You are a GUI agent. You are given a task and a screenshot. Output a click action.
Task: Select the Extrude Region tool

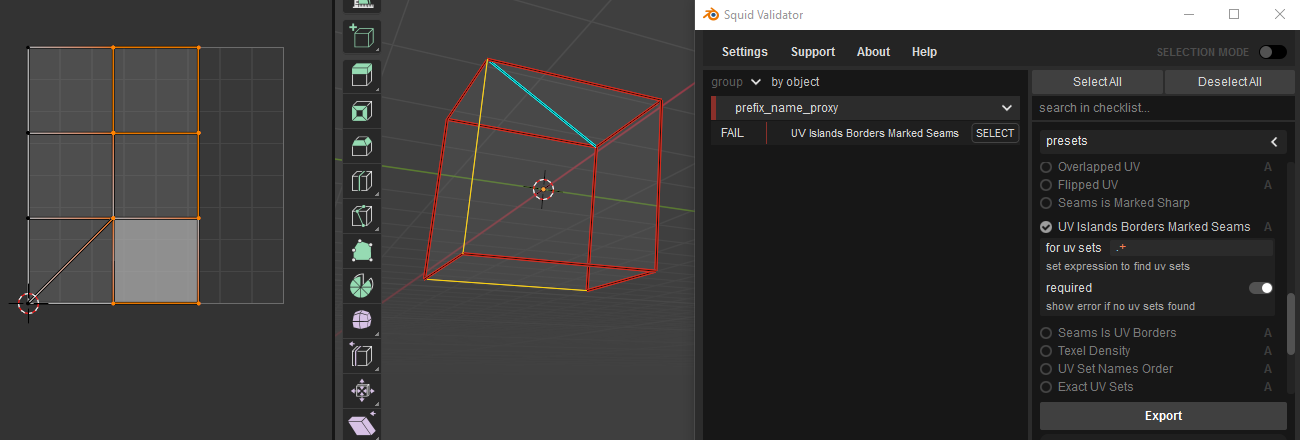[361, 76]
